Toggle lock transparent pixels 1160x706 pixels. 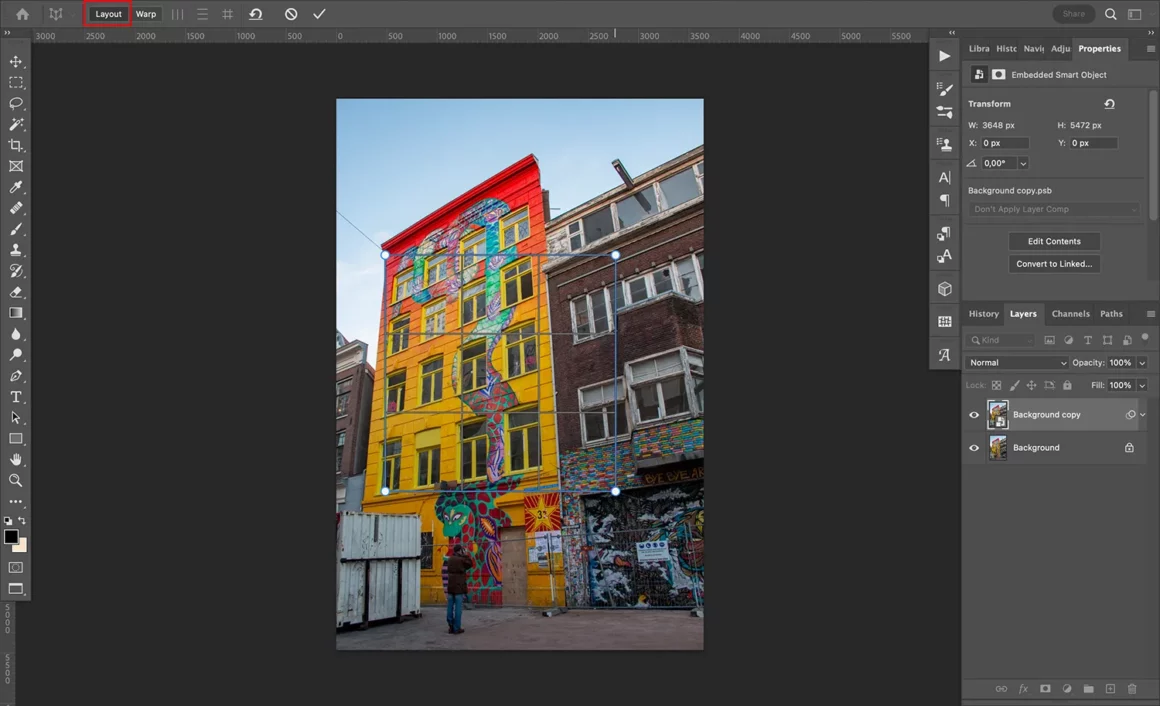(997, 386)
